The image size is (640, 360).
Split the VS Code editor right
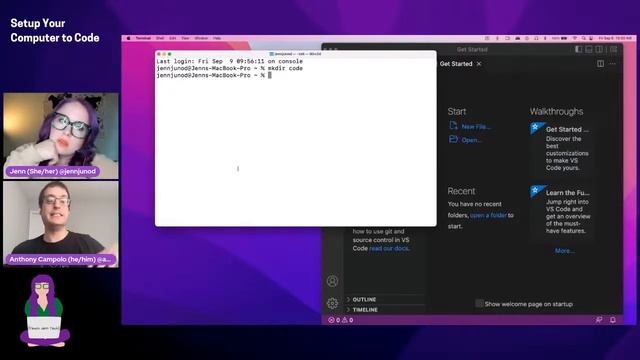600,64
